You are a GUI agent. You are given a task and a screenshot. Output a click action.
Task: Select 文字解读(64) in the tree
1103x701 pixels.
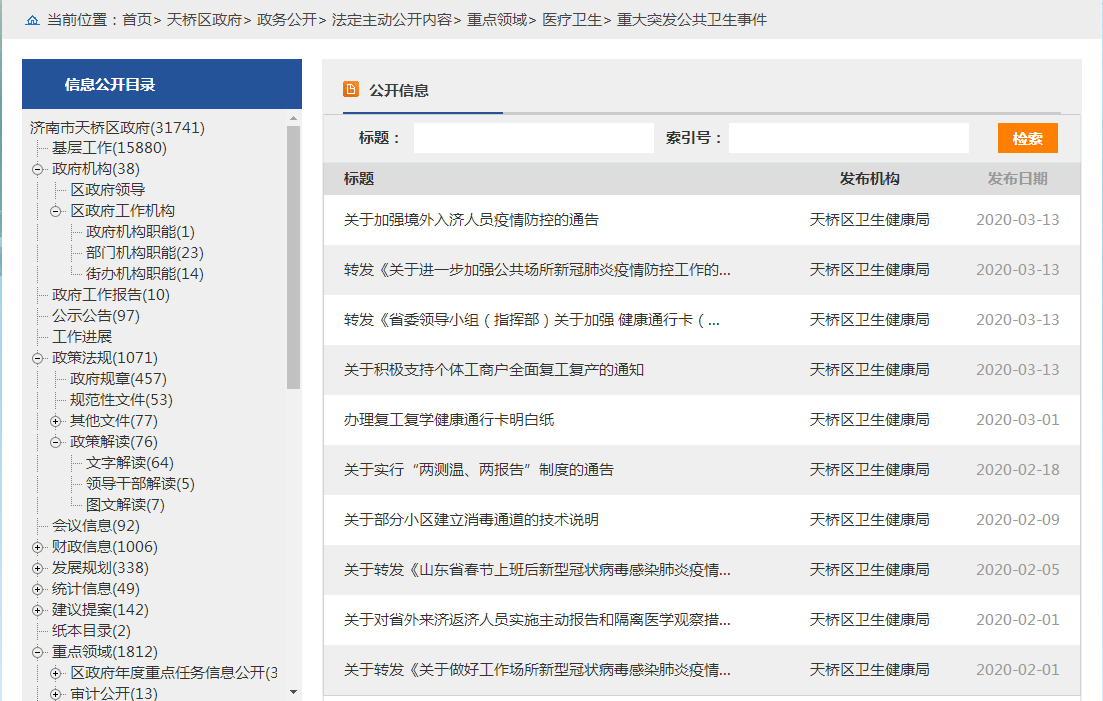pyautogui.click(x=129, y=463)
